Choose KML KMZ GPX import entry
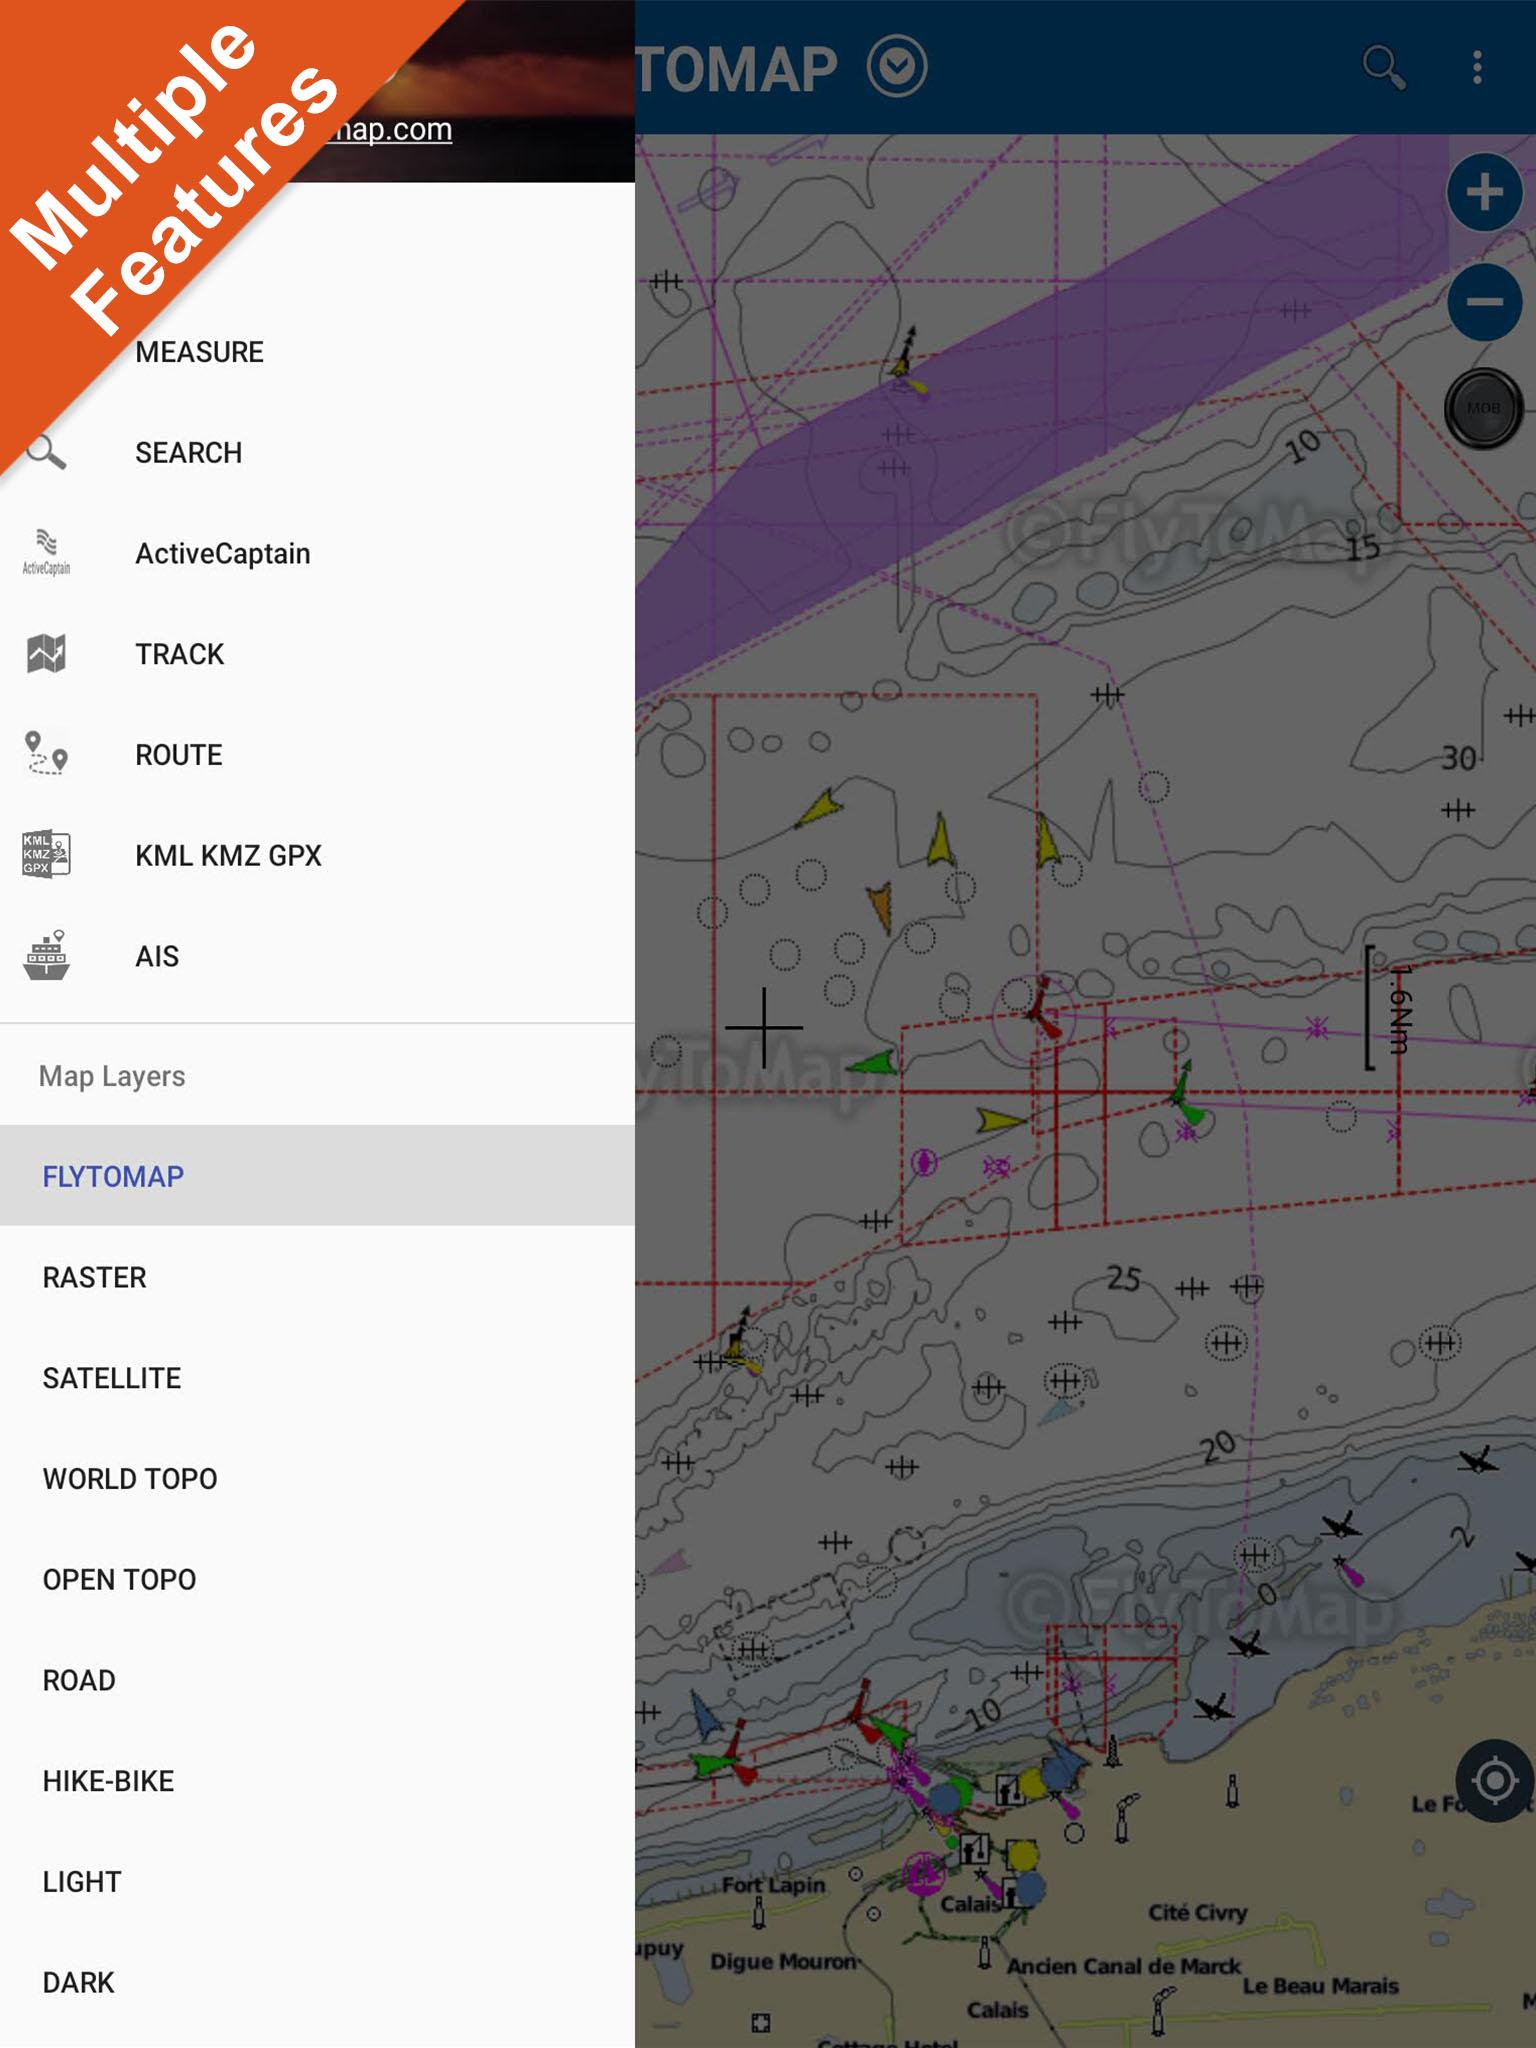Viewport: 1536px width, 2048px height. point(317,855)
